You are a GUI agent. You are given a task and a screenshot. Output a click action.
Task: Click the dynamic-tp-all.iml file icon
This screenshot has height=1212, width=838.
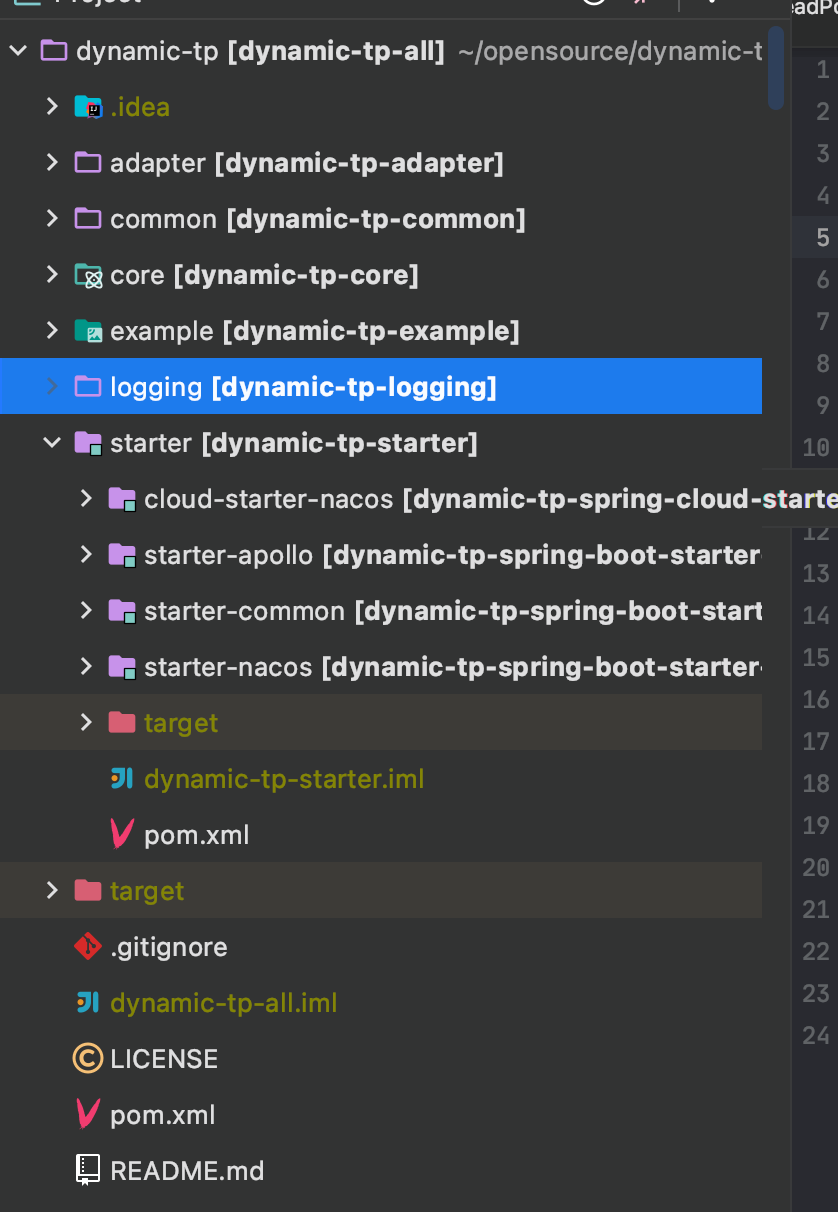(x=89, y=1003)
